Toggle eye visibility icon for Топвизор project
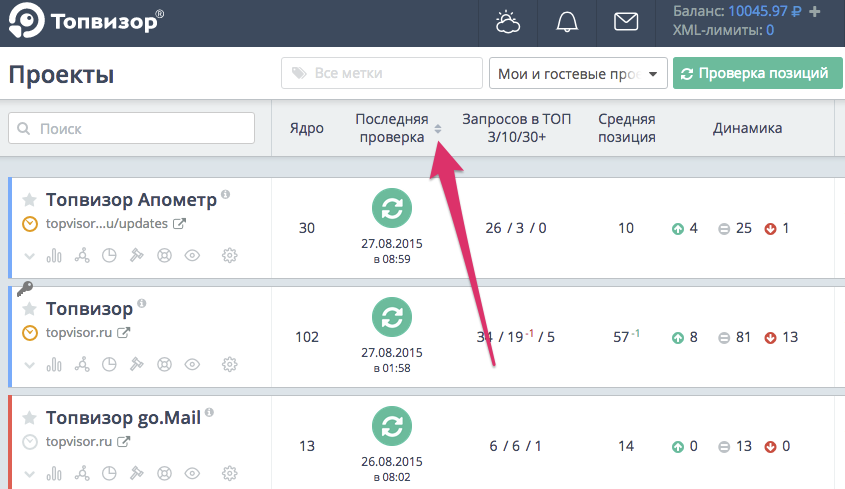Image resolution: width=845 pixels, height=489 pixels. 192,364
